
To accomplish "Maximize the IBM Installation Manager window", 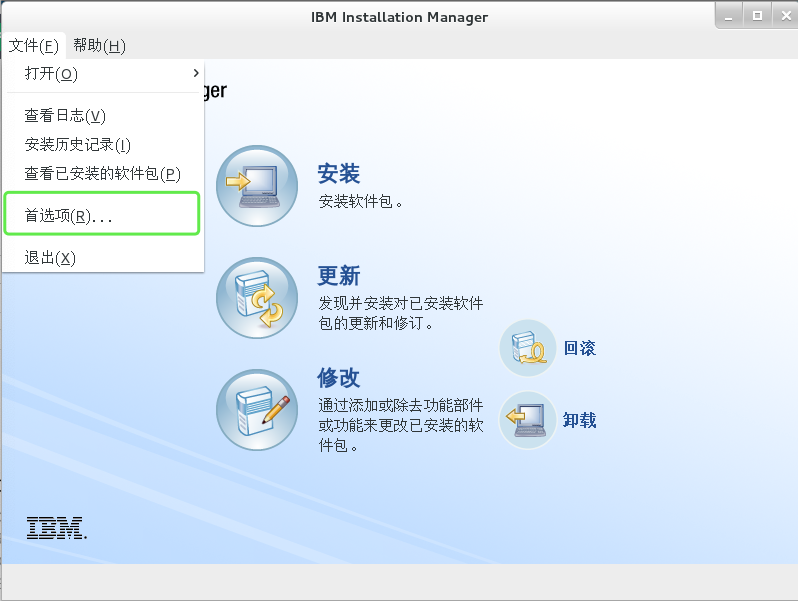I will point(757,16).
